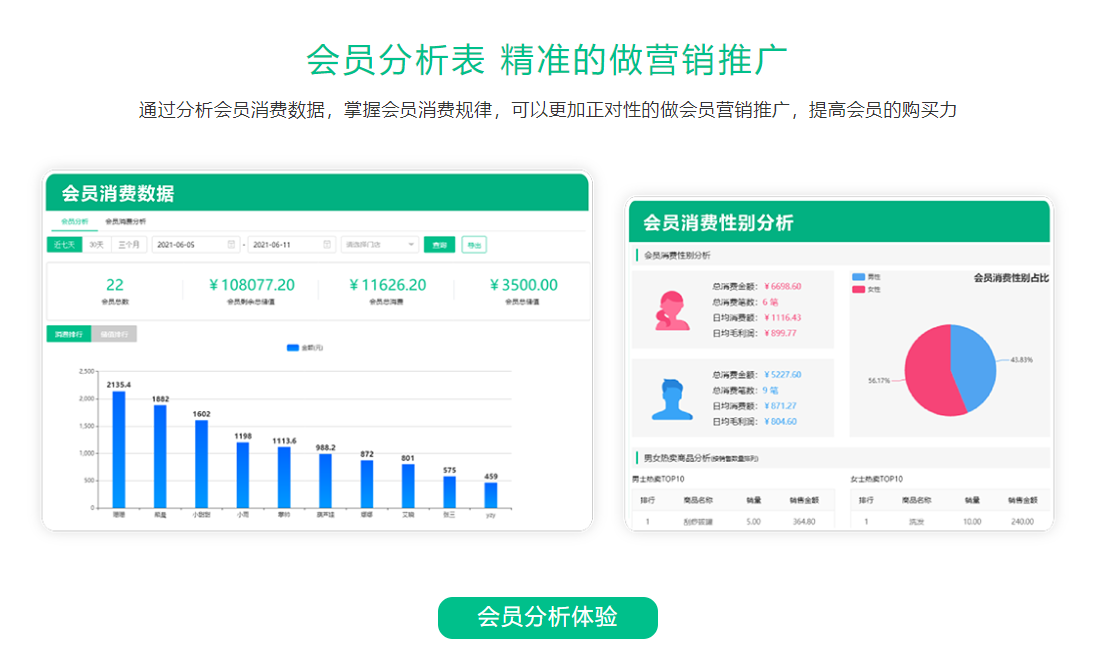Viewport: 1095px width, 657px height.
Task: Select the 消费排行 ranking tab
Action: coord(68,334)
